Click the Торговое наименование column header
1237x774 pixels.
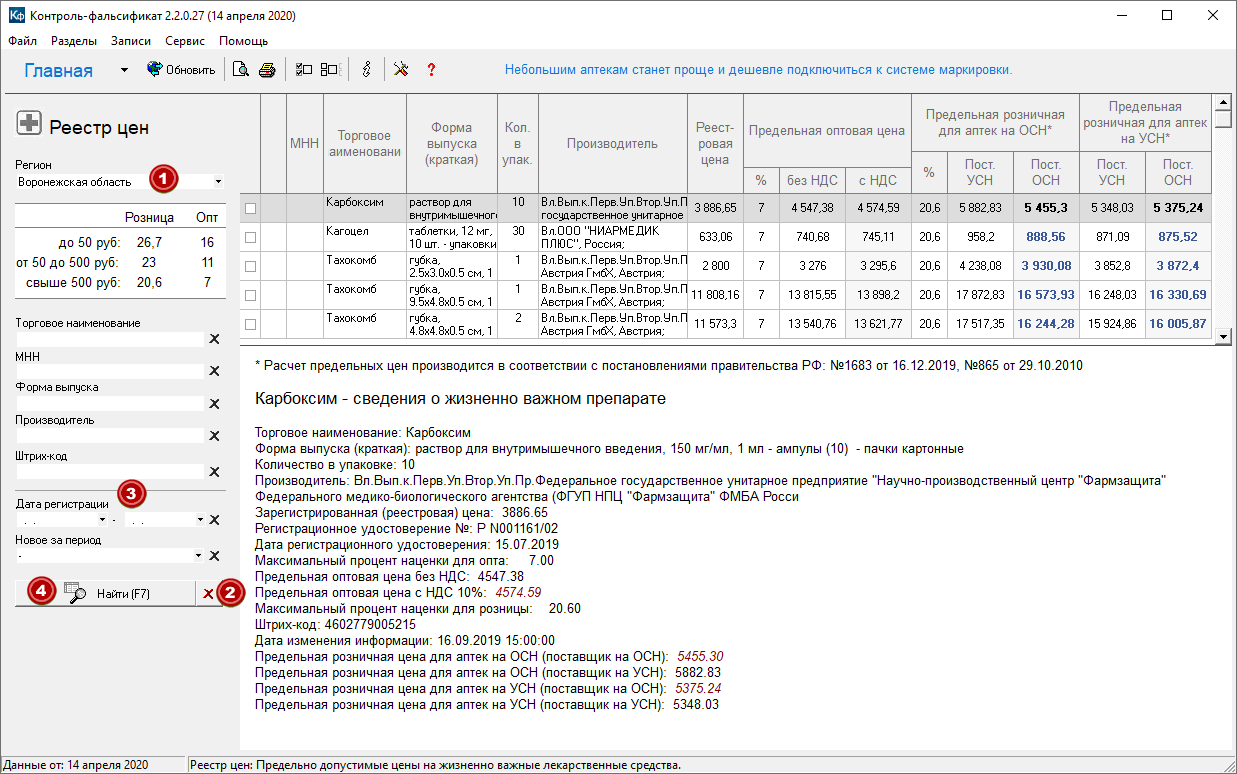(x=364, y=143)
